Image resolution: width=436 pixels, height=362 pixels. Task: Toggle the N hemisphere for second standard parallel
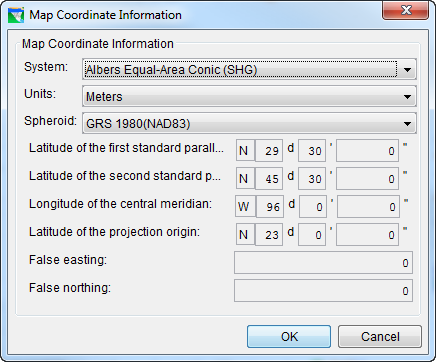[x=245, y=178]
